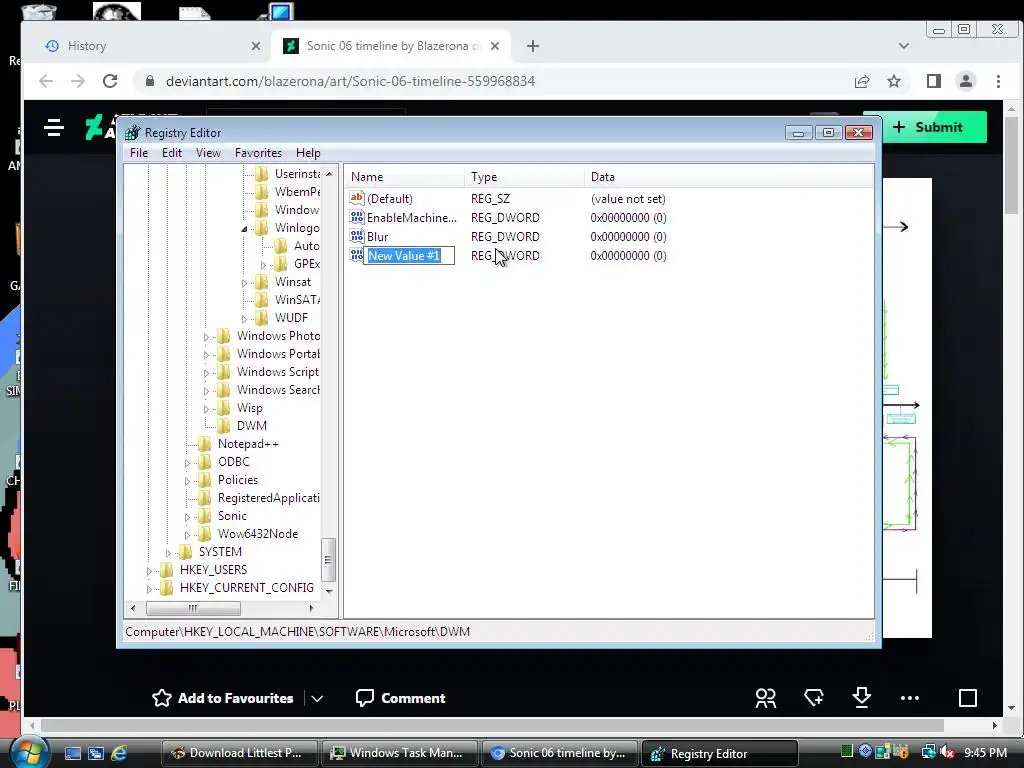
Task: Click registry tree vertical scrollbar thumb
Action: click(x=328, y=560)
